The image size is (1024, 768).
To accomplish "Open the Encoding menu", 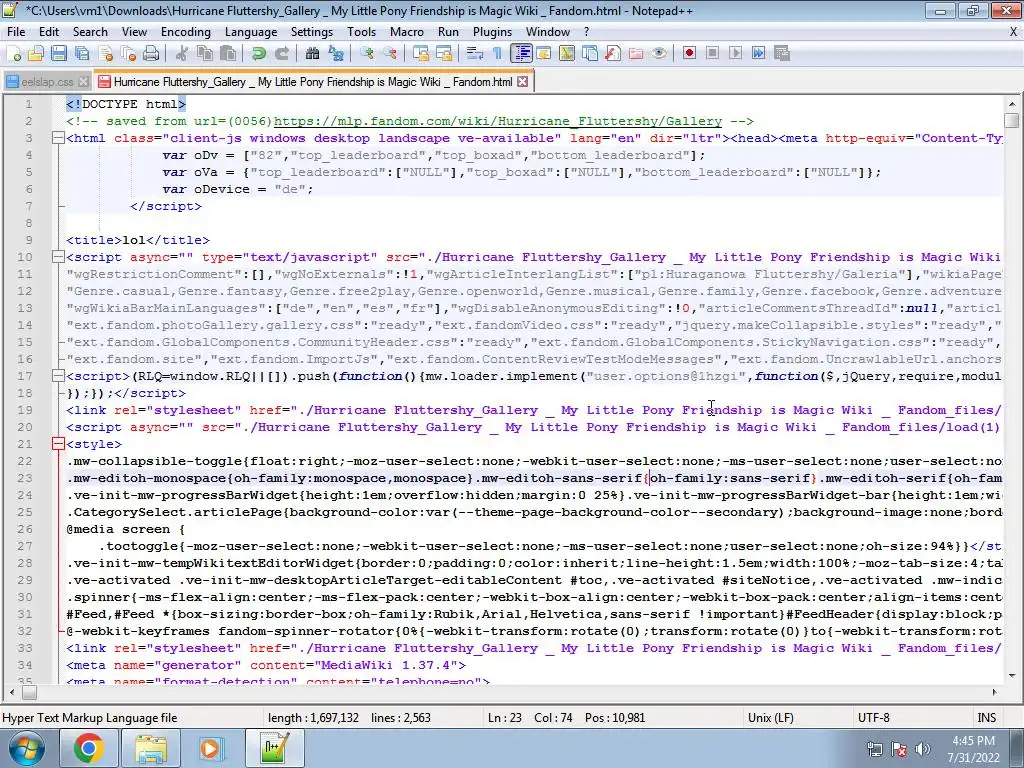I will (x=185, y=32).
